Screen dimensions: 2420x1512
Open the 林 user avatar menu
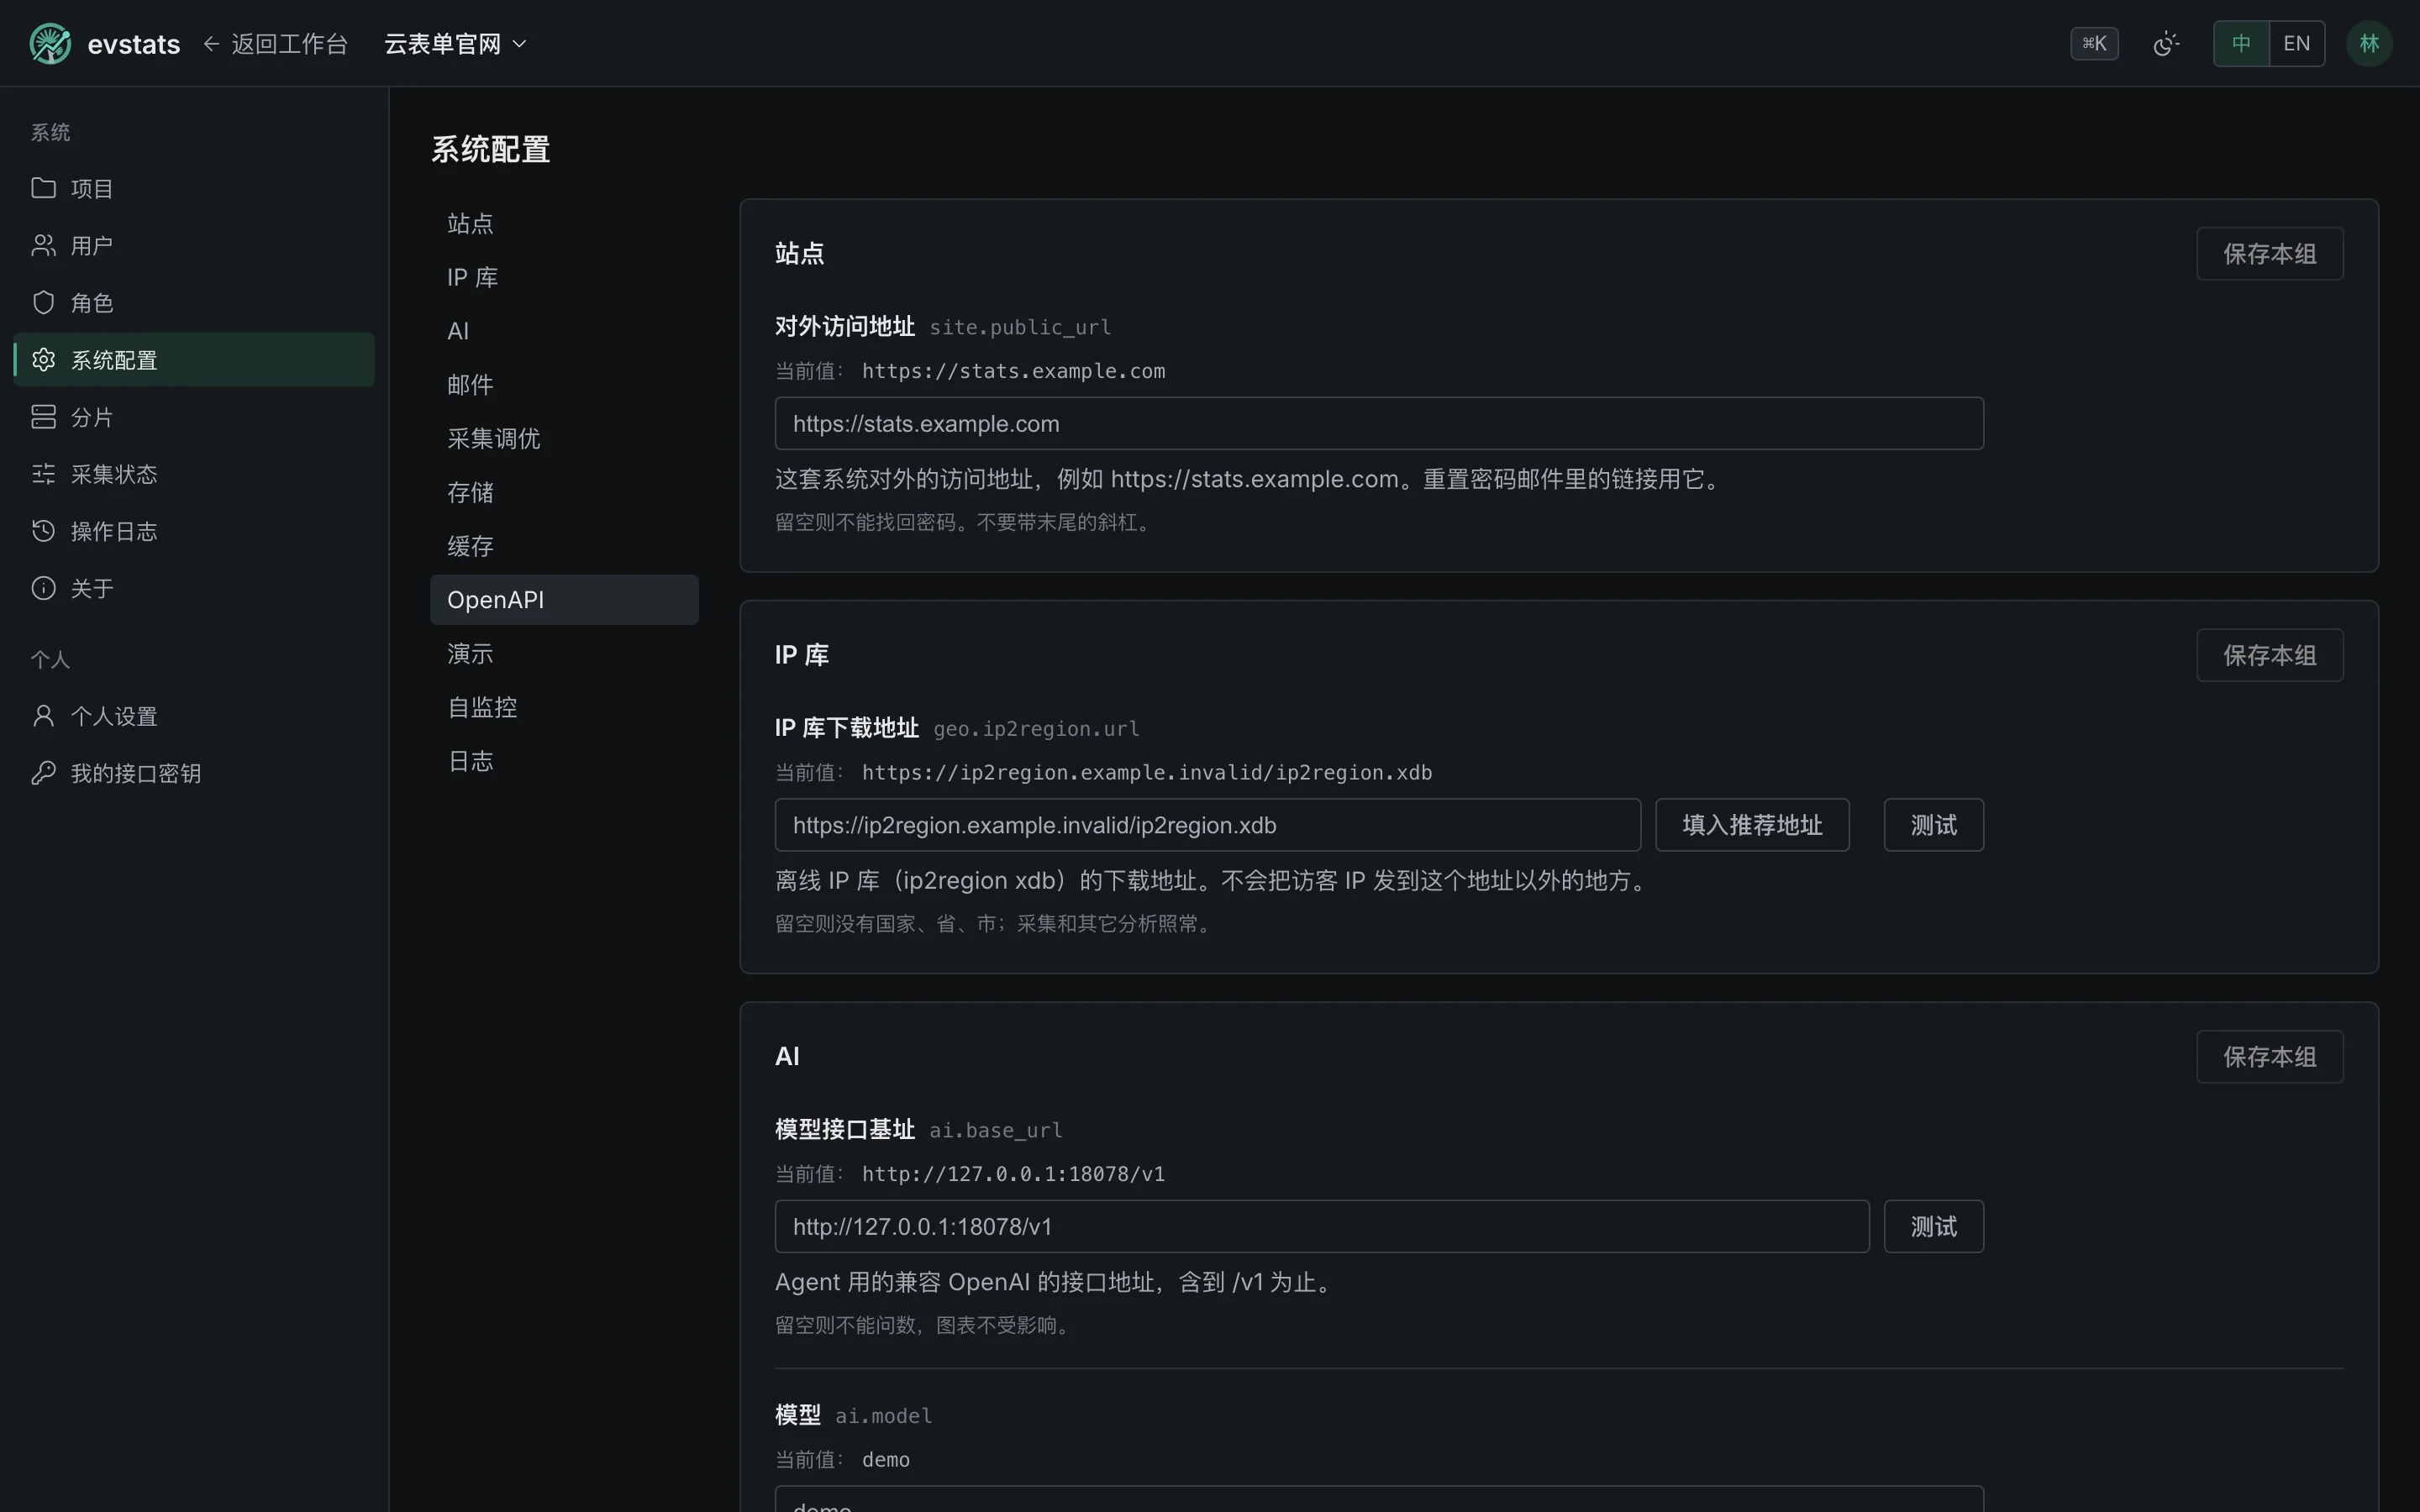(x=2368, y=44)
